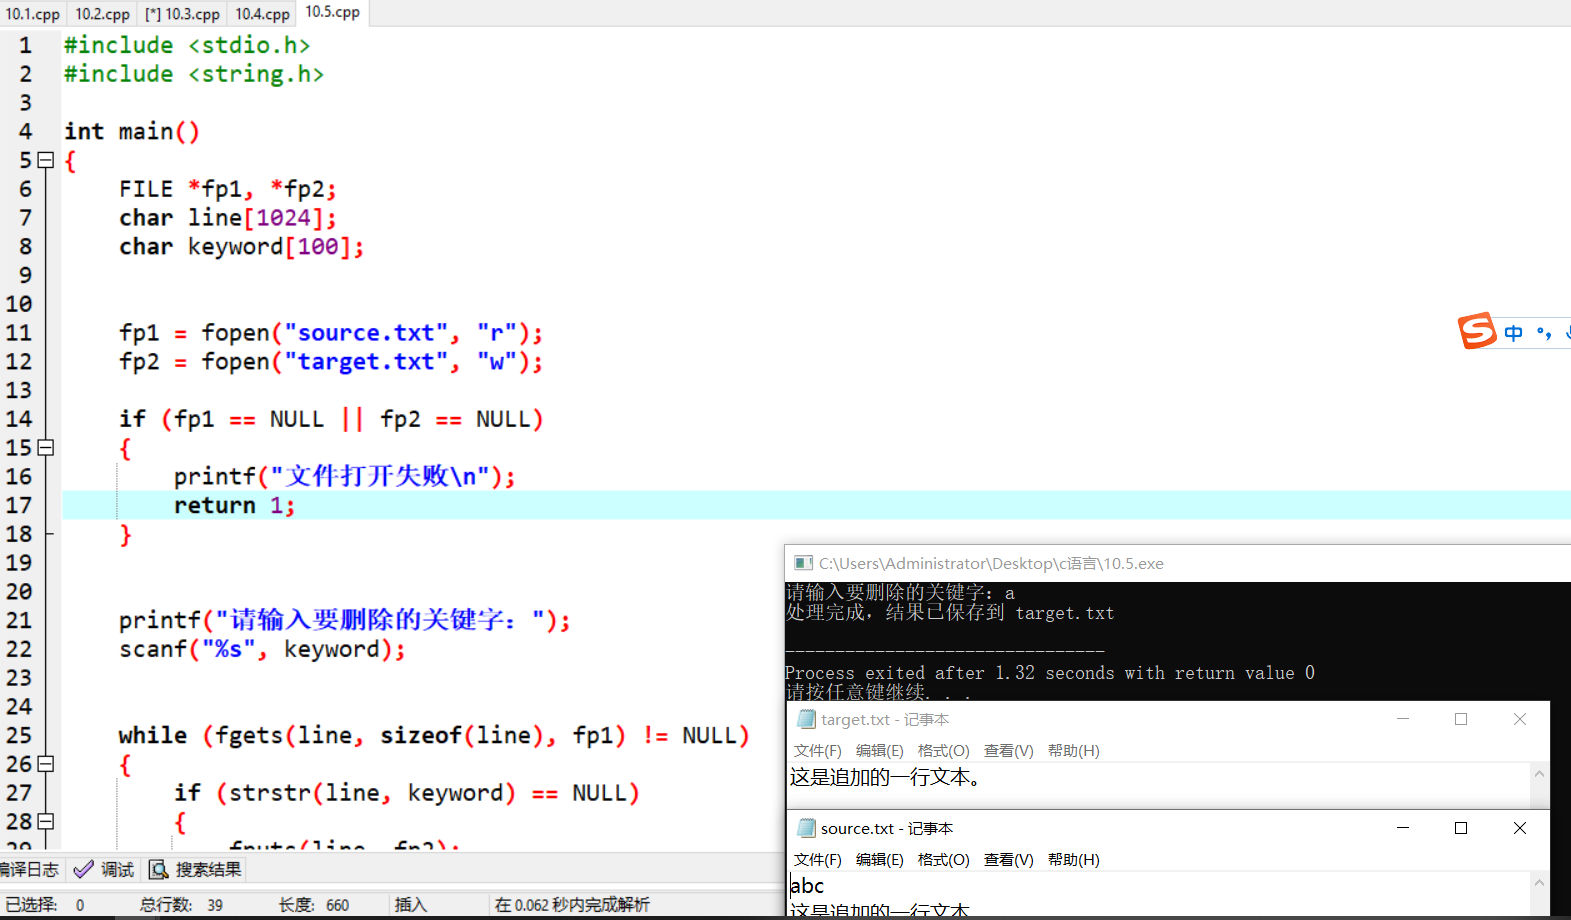Click the #include <string.h> line
This screenshot has height=920, width=1571.
194,74
